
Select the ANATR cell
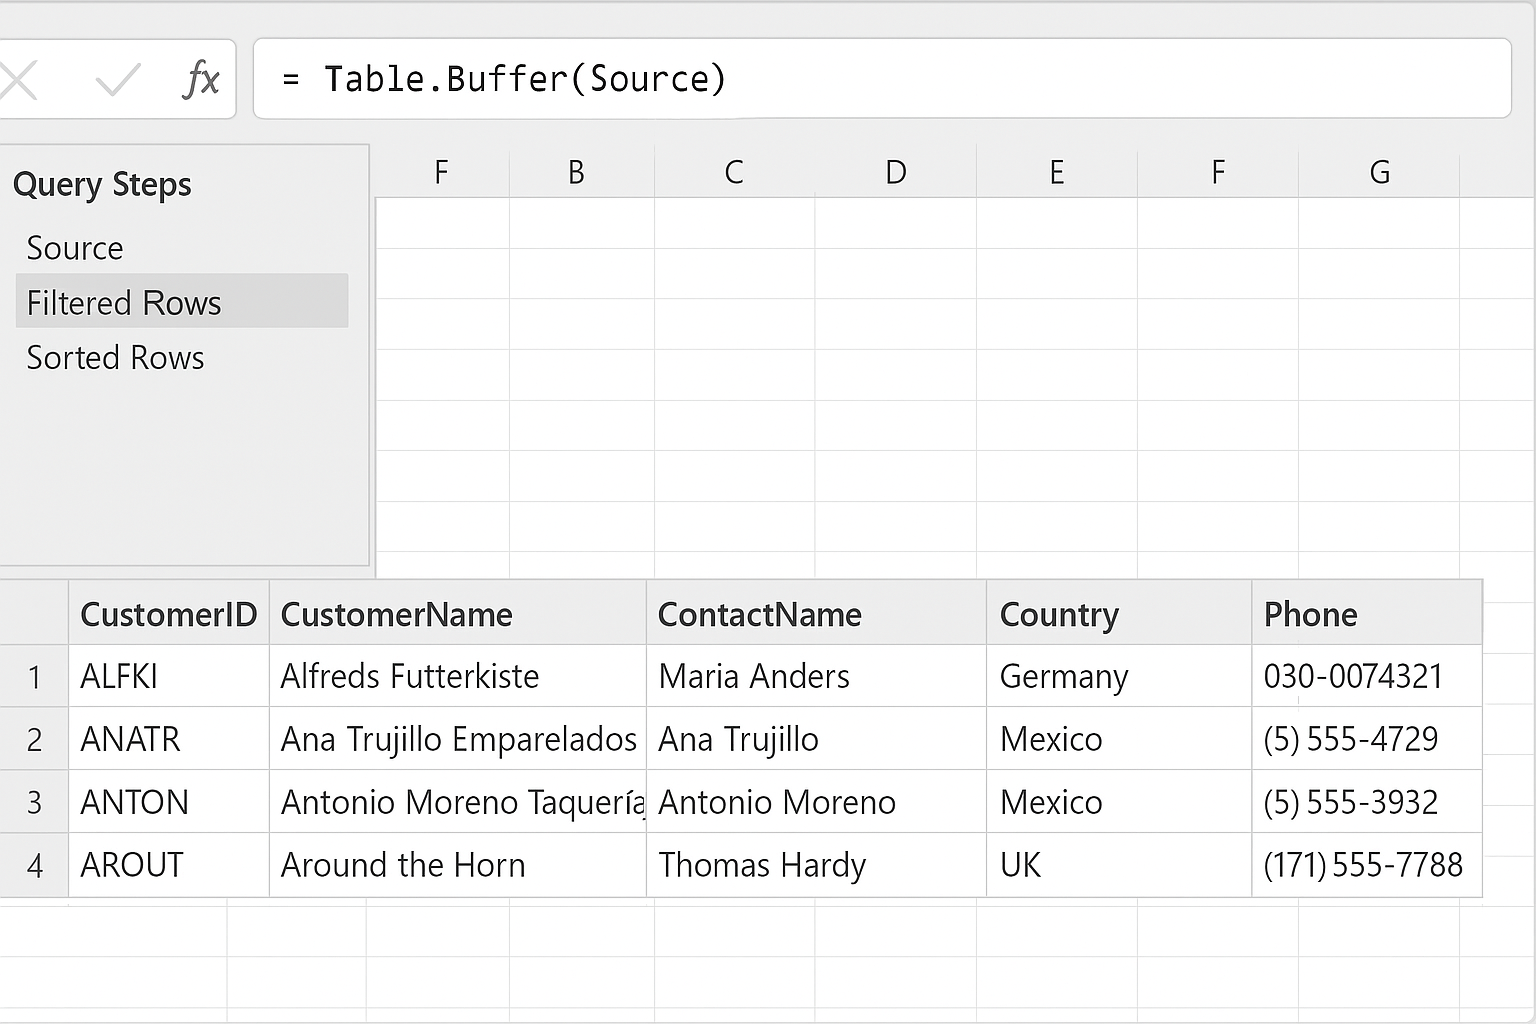point(168,740)
